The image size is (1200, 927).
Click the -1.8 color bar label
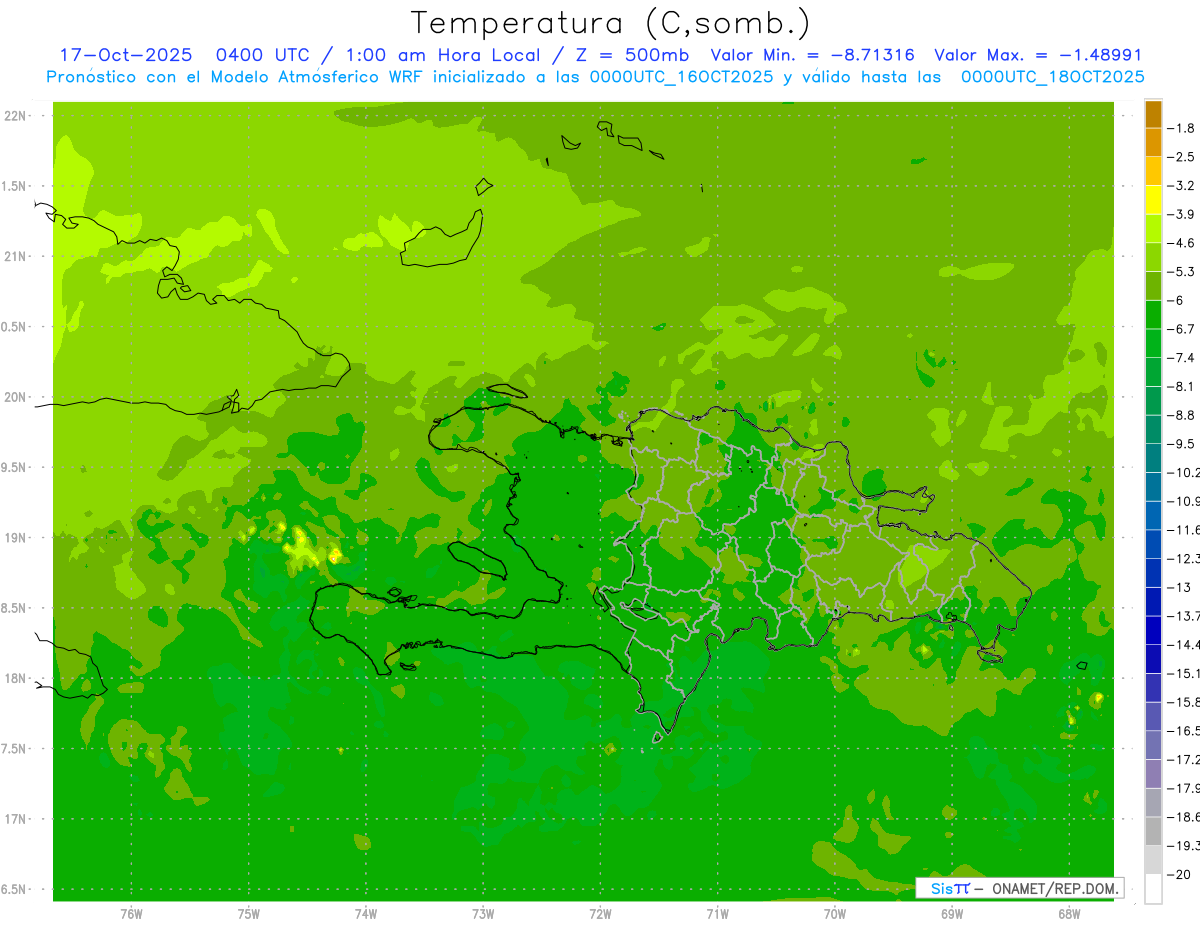(1181, 128)
